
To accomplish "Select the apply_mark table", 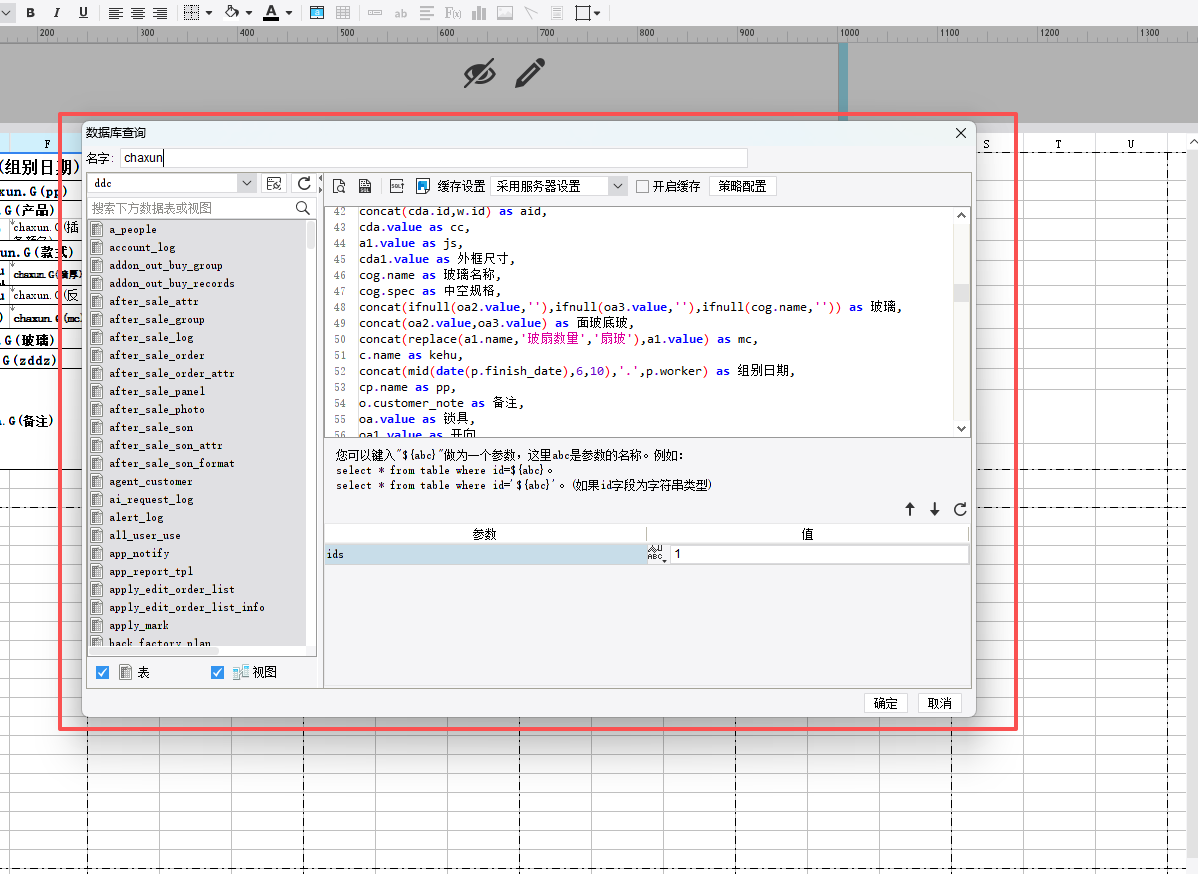I will click(x=138, y=625).
